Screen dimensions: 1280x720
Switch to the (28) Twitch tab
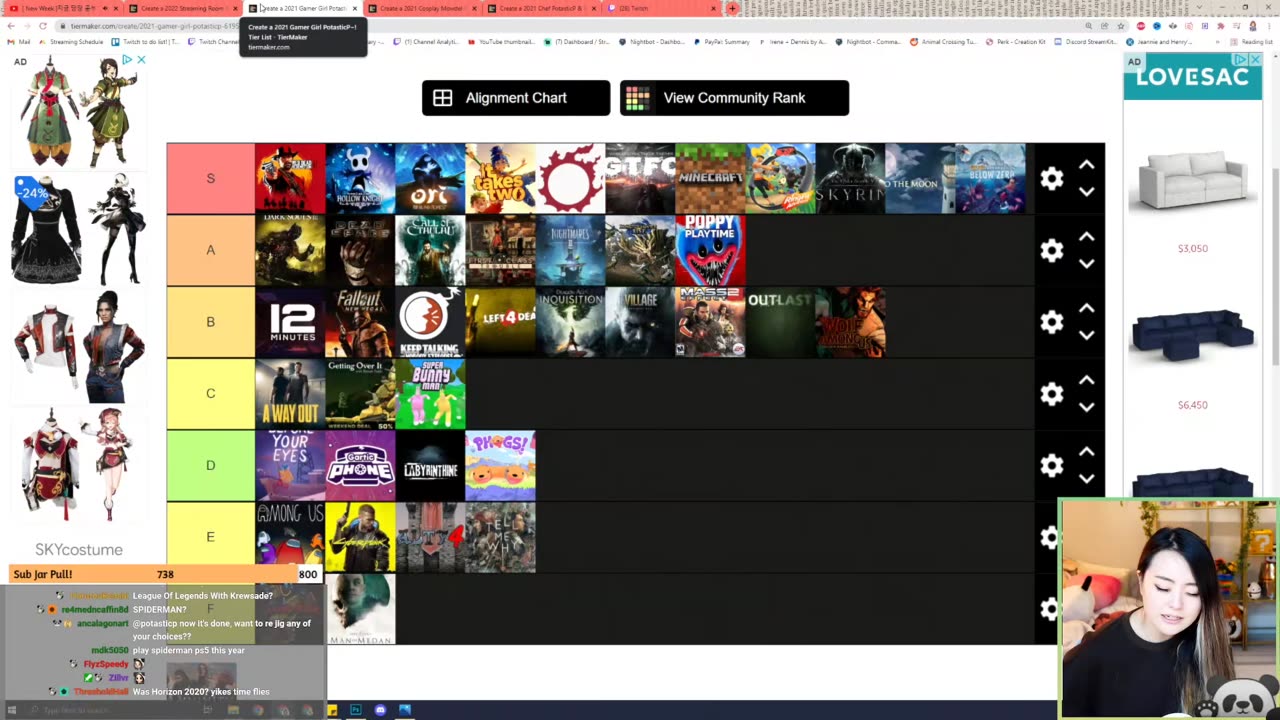point(662,8)
